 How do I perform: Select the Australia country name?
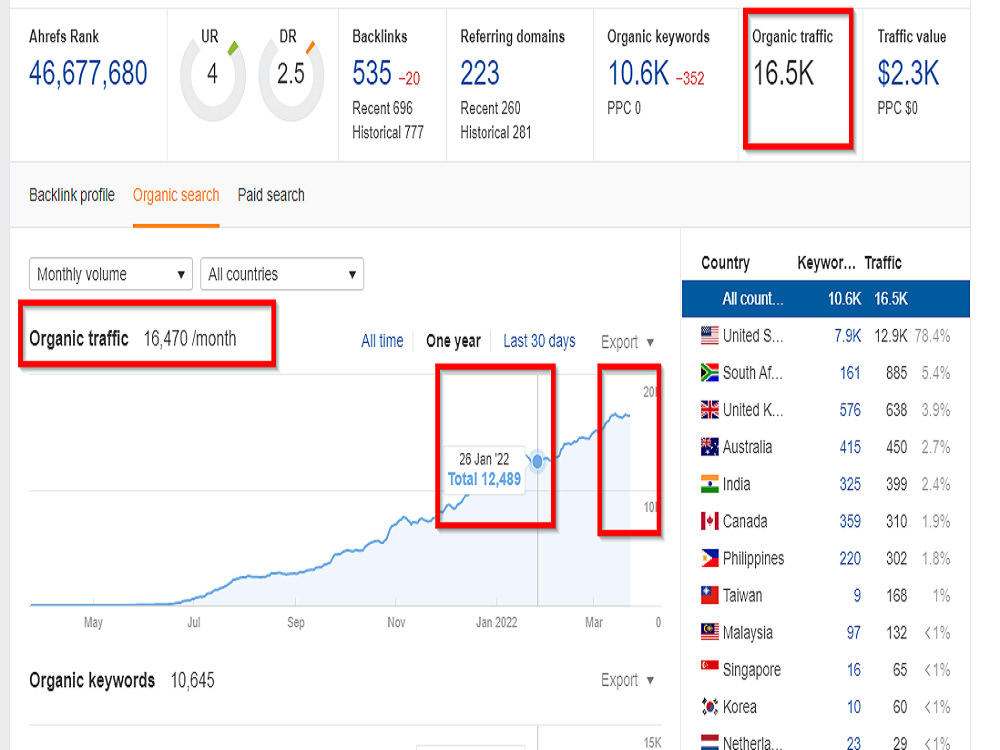click(747, 447)
